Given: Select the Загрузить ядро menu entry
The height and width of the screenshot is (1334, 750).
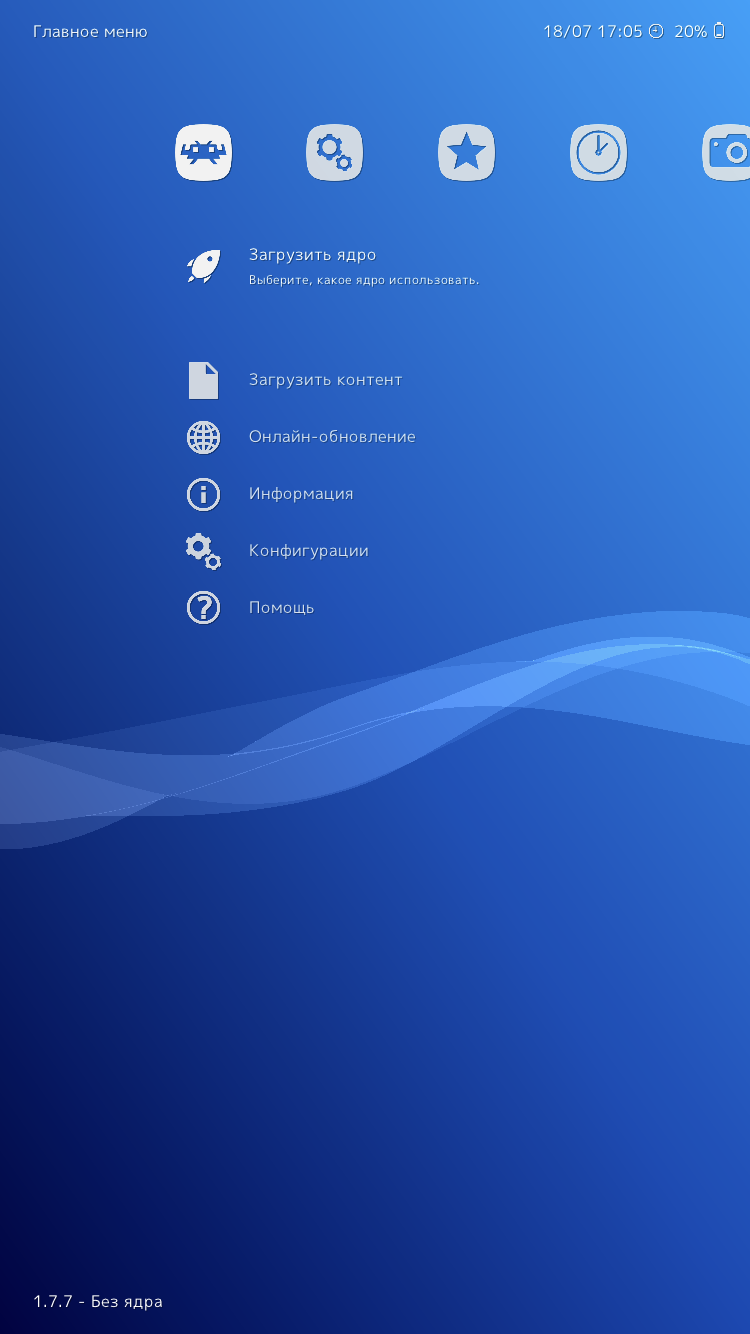Looking at the screenshot, I should coord(312,255).
